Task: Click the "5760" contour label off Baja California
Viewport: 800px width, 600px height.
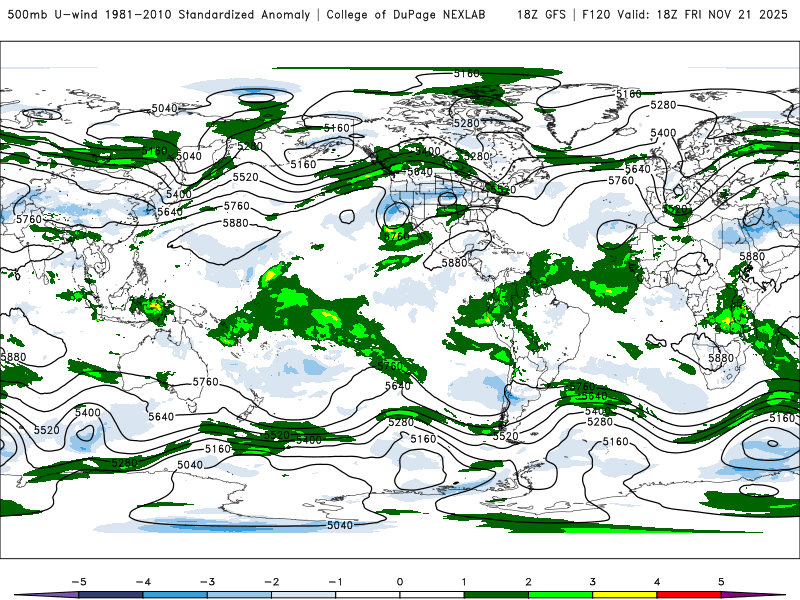Action: point(396,236)
